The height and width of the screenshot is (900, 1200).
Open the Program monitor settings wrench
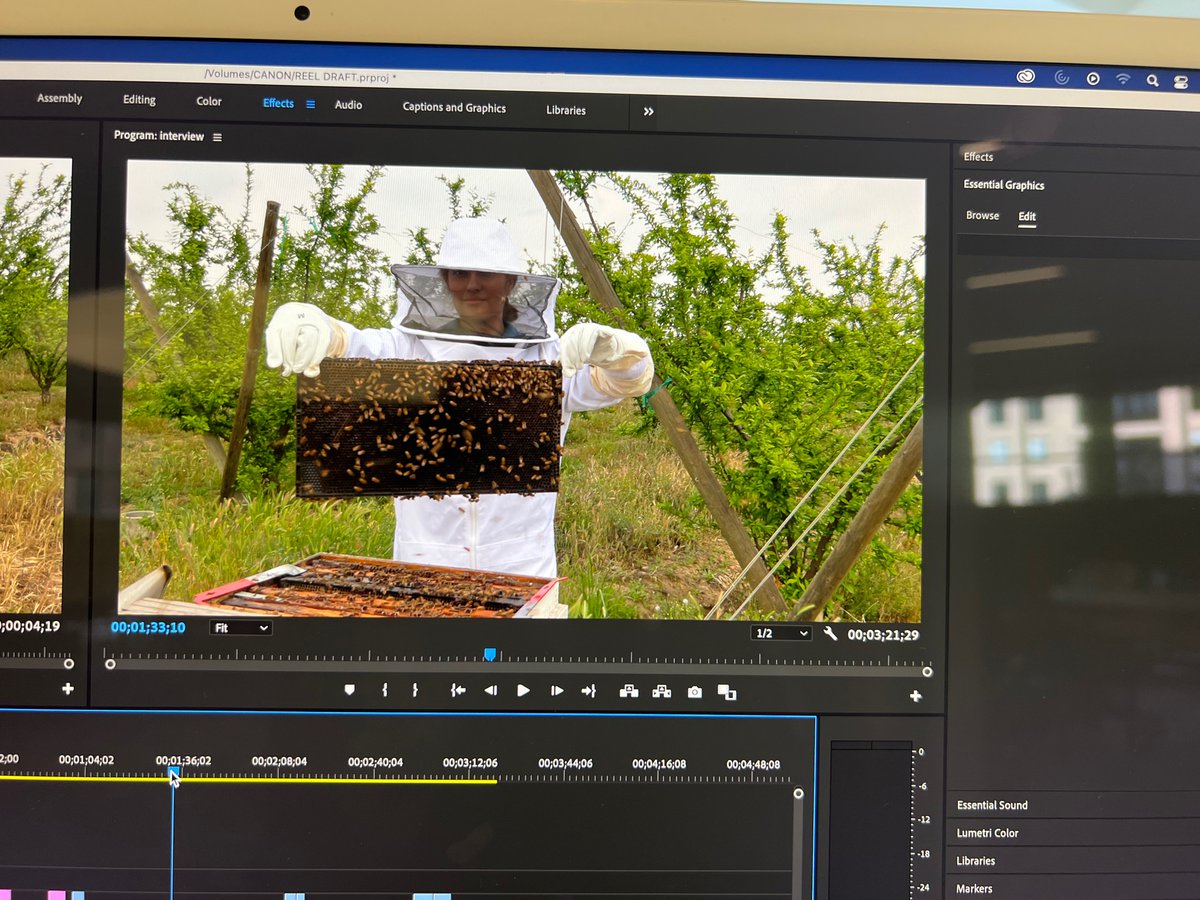point(830,632)
